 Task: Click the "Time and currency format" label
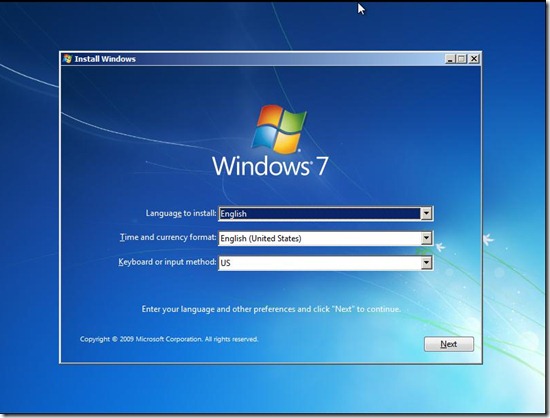pos(168,237)
